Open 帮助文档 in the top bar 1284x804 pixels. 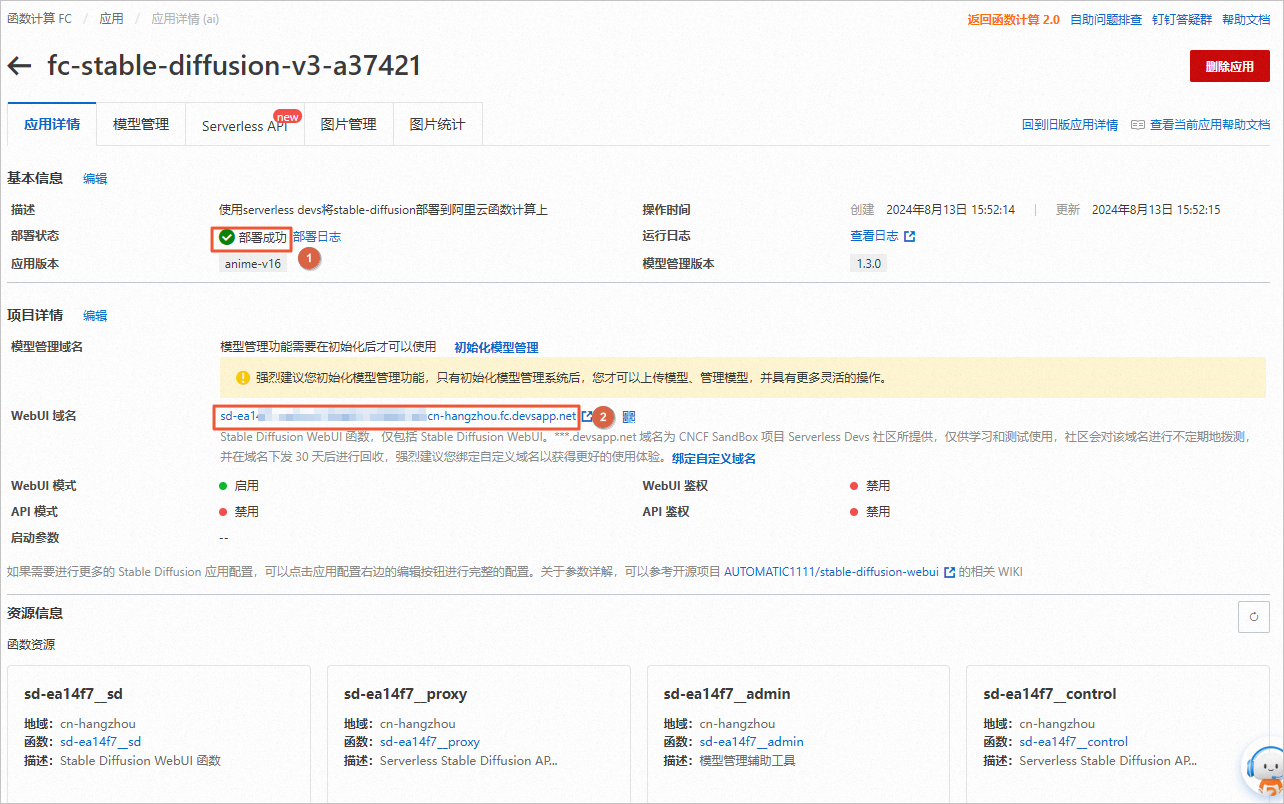coord(1246,19)
